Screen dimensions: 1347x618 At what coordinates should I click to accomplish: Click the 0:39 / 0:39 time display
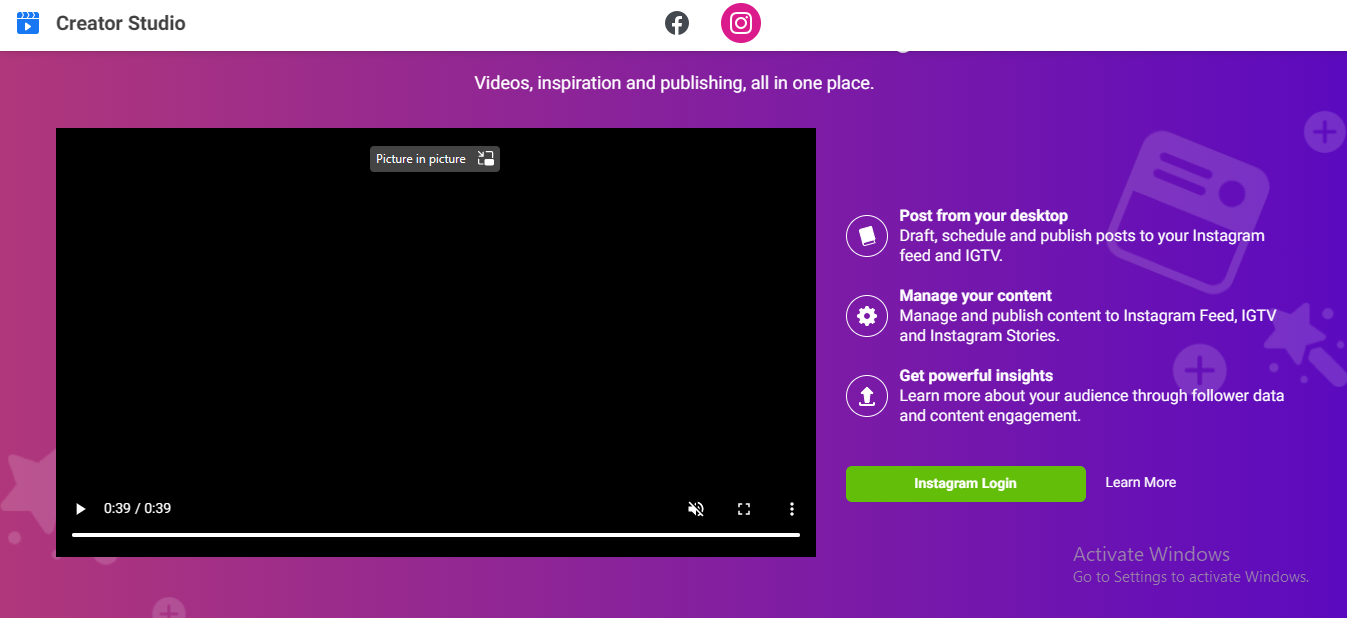(x=137, y=508)
